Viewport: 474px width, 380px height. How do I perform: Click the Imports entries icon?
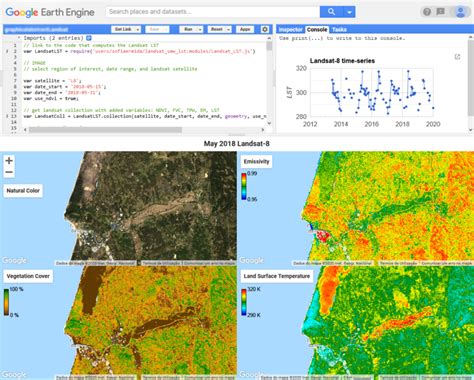coord(89,38)
